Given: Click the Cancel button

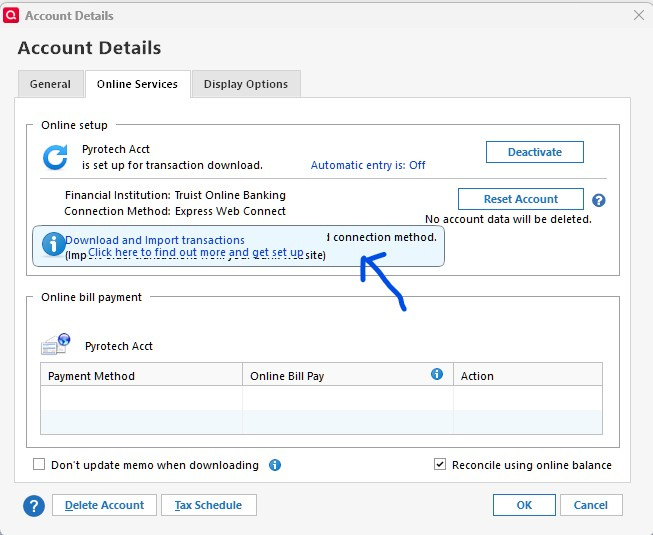Looking at the screenshot, I should [591, 505].
